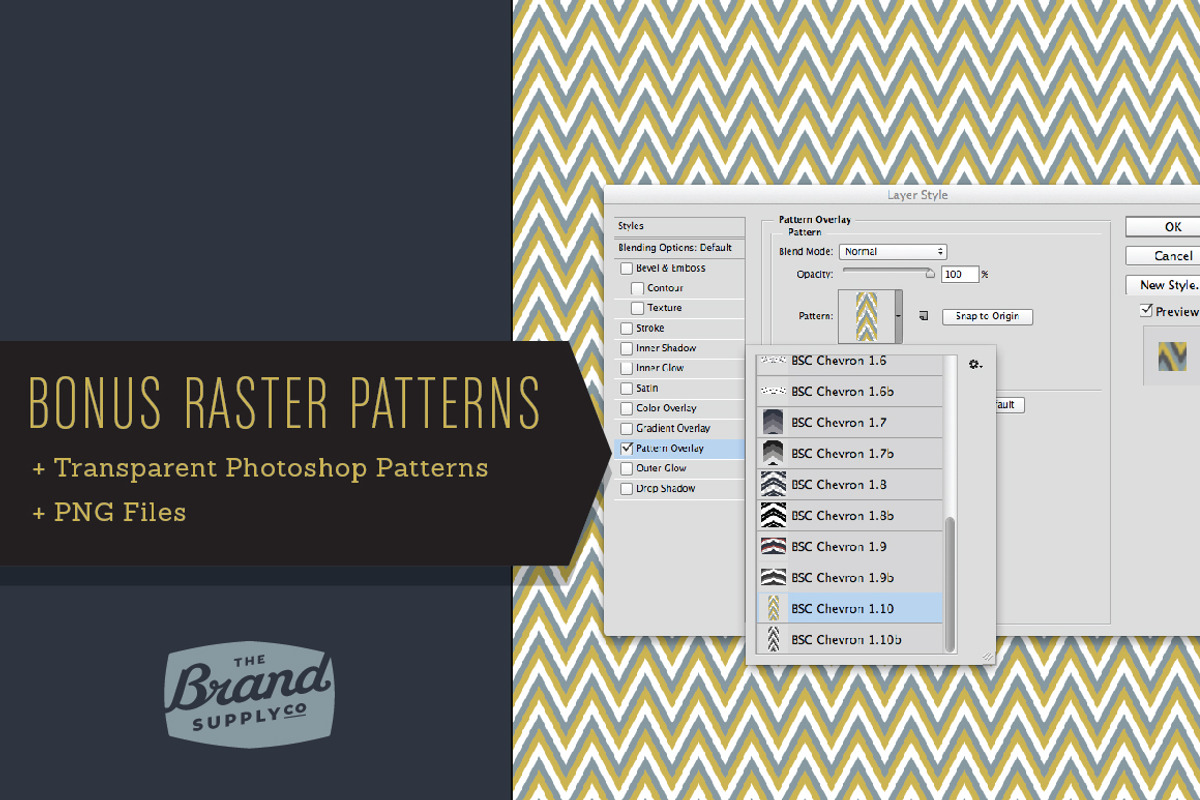The image size is (1200, 800).
Task: Select Styles in the left list
Action: 680,226
